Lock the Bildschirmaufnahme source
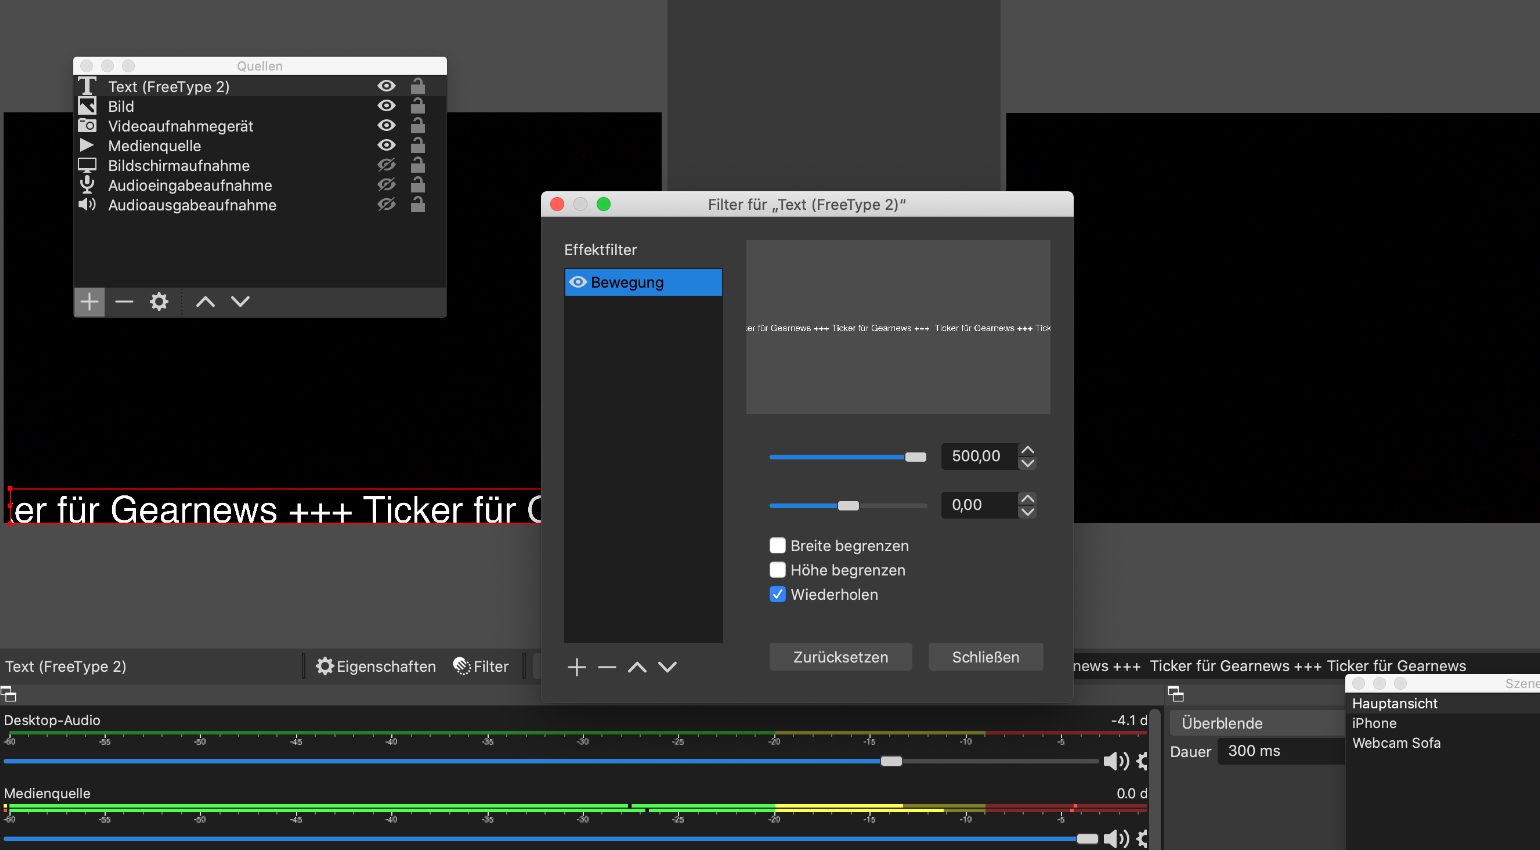Screen dimensions: 1540x850 coord(418,165)
